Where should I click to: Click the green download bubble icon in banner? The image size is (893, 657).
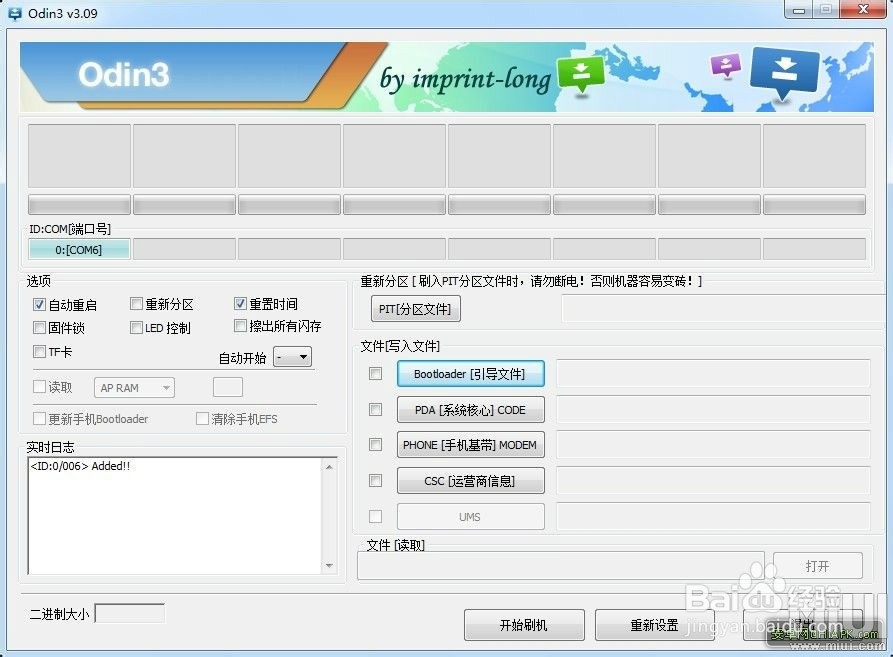point(580,73)
